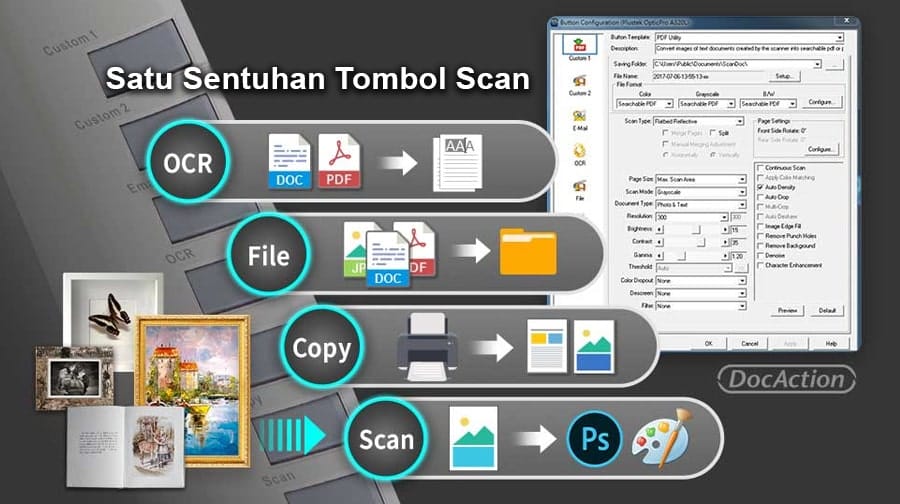The width and height of the screenshot is (900, 504).
Task: Tick the Split checkbox under Scan Type
Action: coord(713,133)
